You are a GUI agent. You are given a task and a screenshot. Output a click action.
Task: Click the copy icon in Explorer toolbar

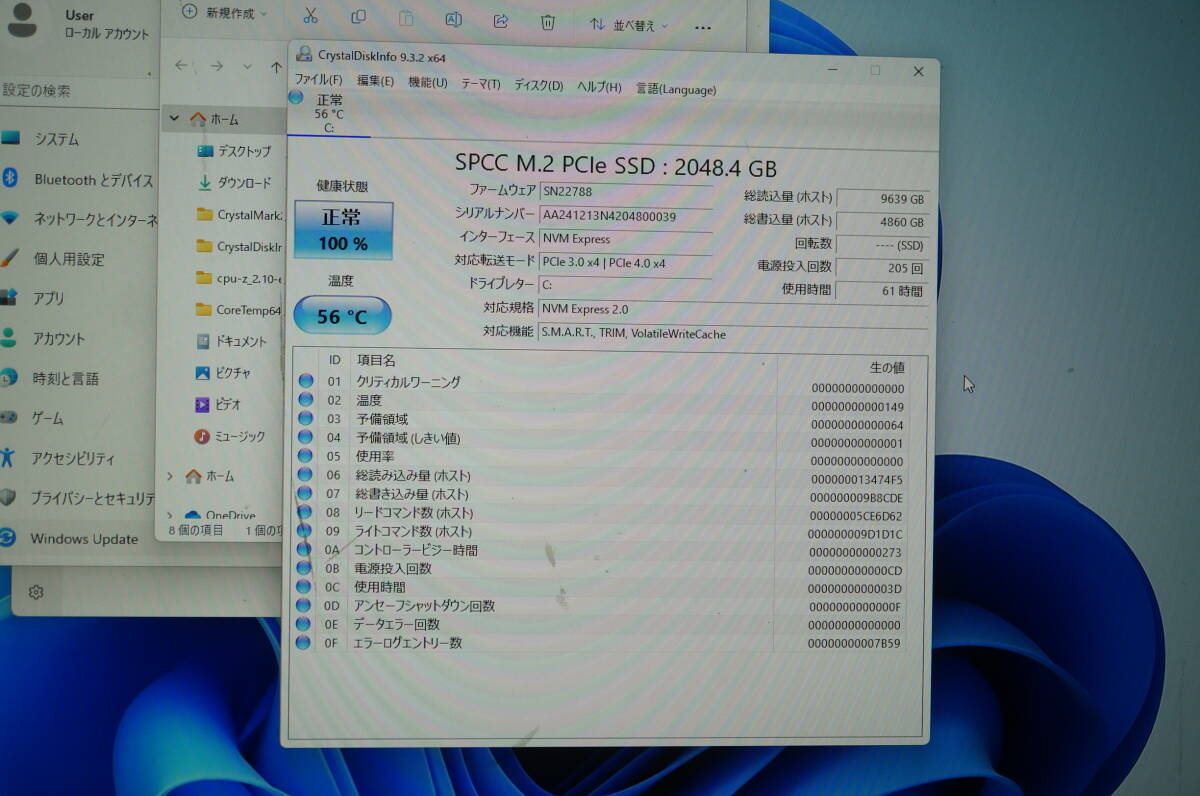tap(358, 17)
